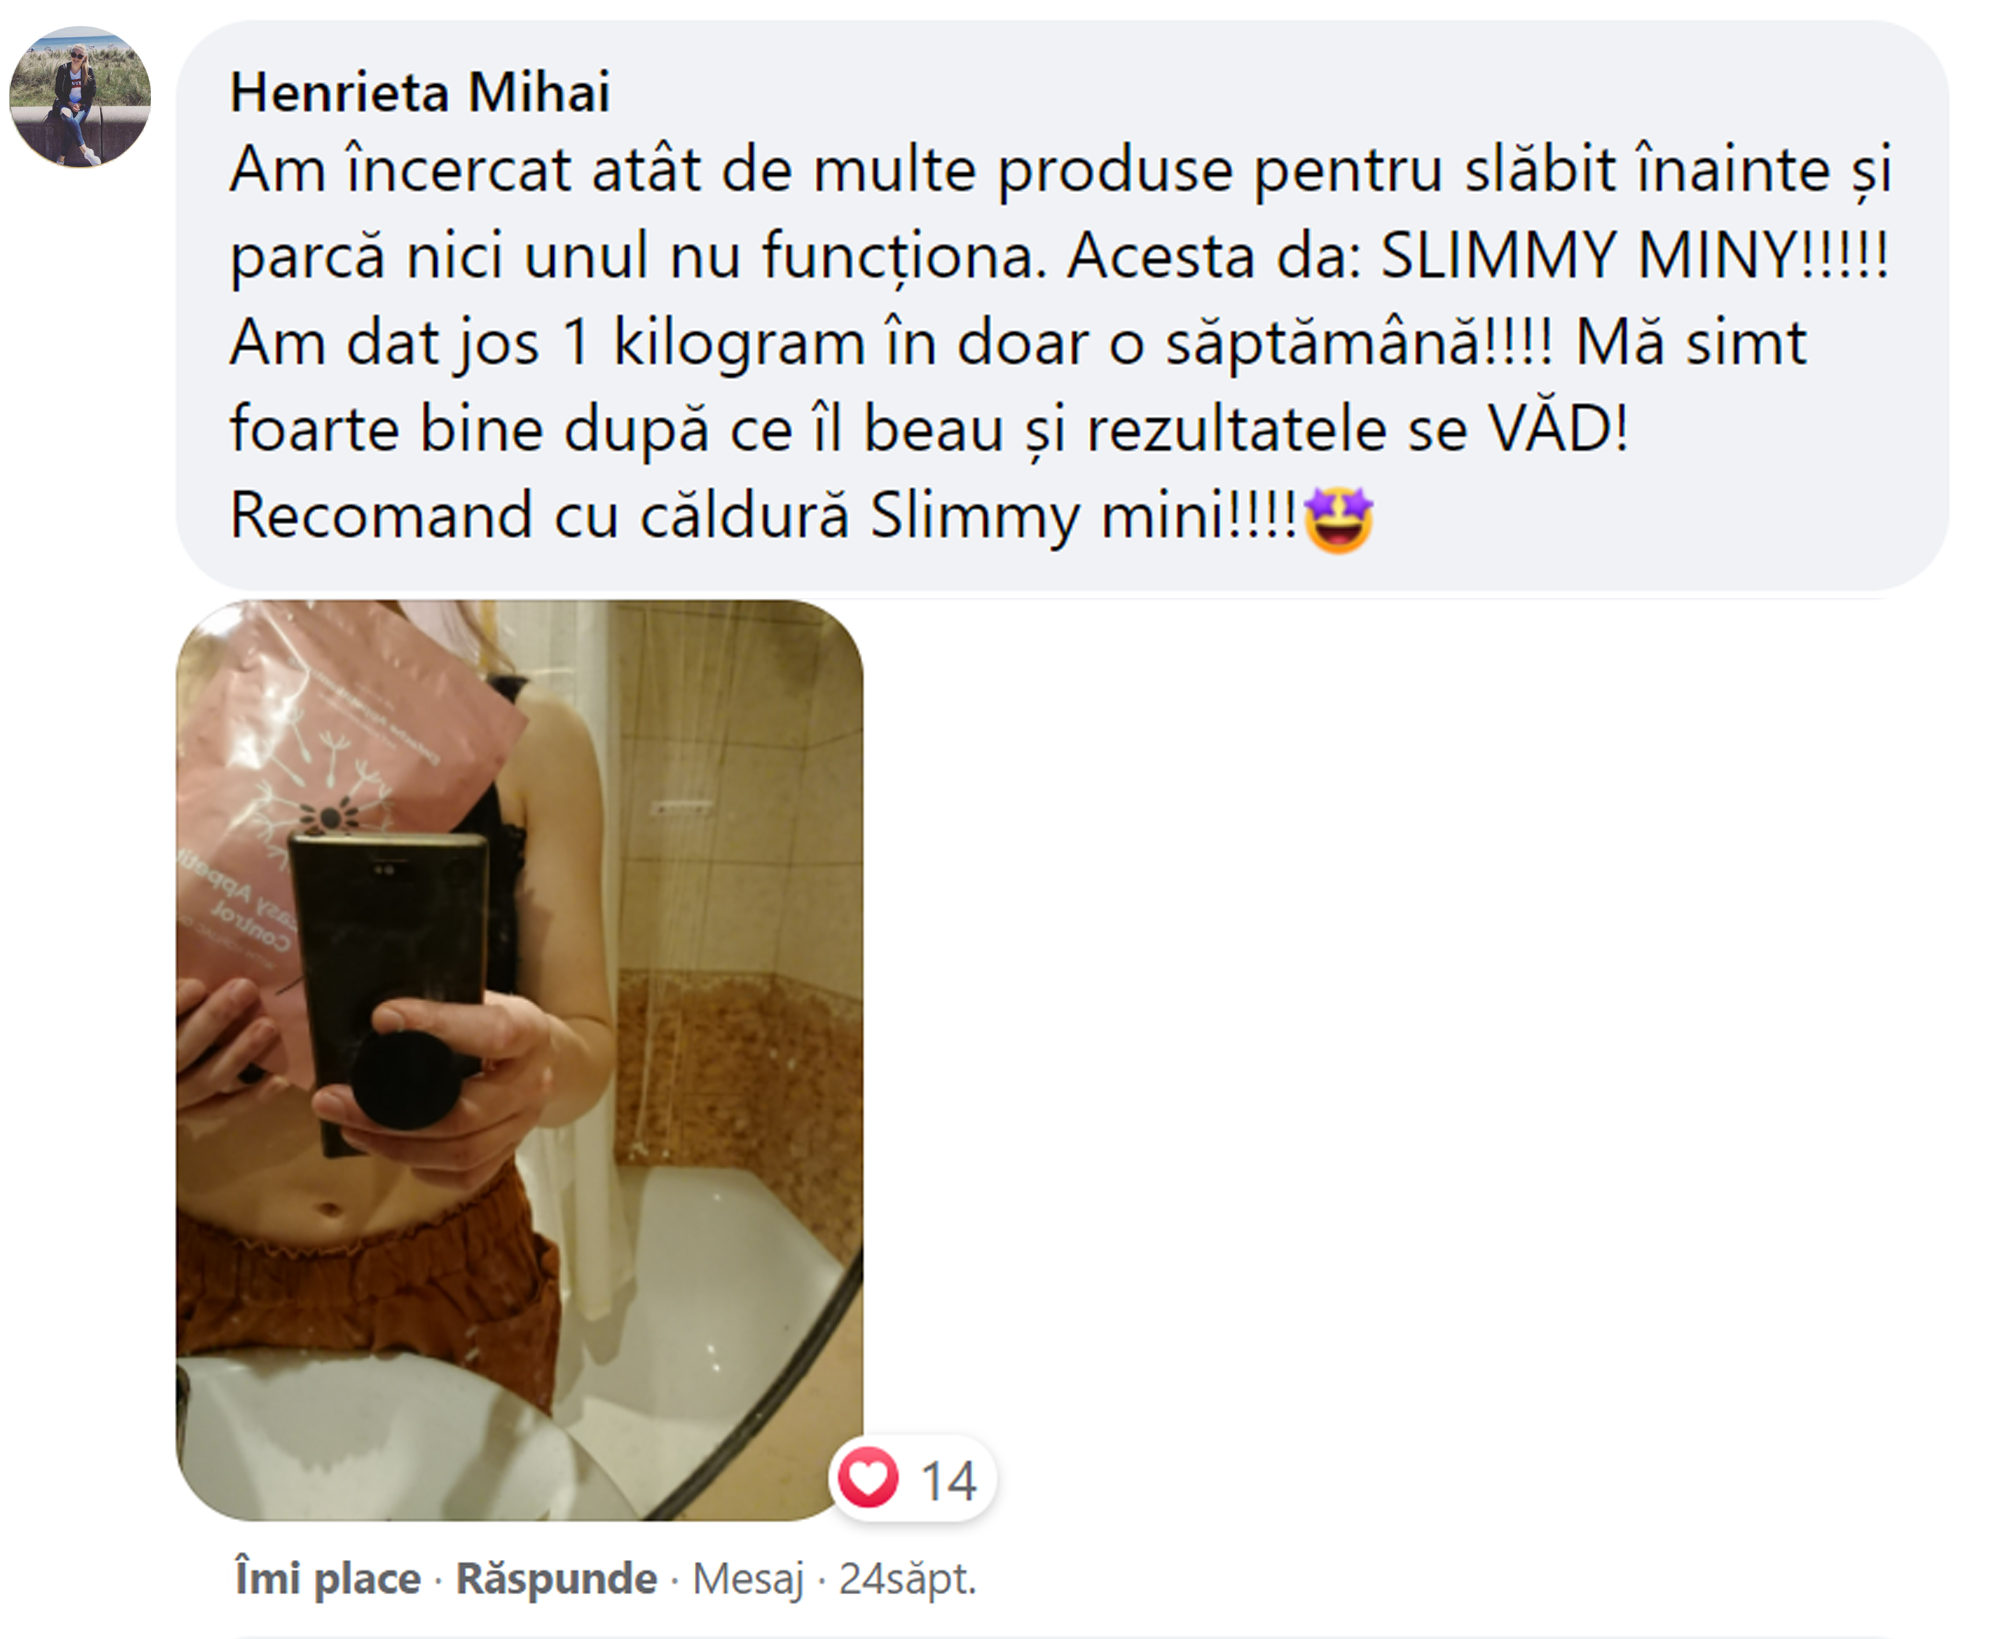The image size is (2000, 1639).
Task: Click the red heart reaction icon
Action: 868,1477
